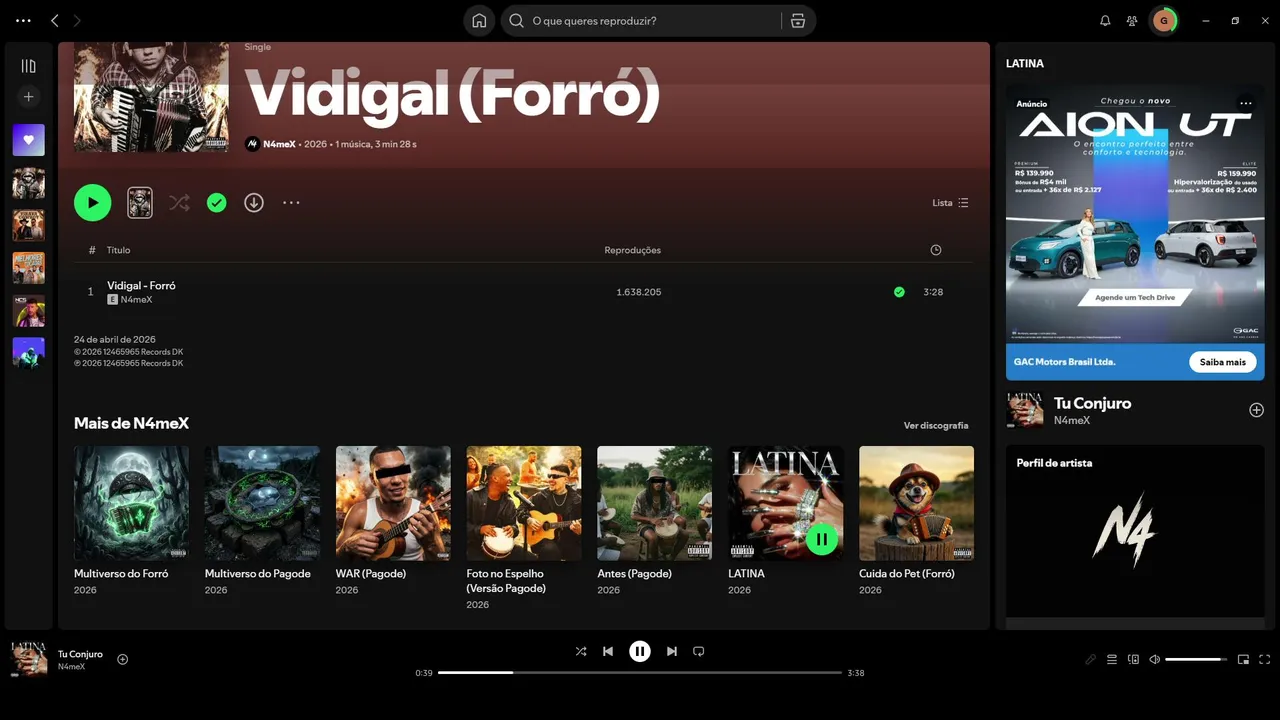Open the queue

pos(1112,659)
